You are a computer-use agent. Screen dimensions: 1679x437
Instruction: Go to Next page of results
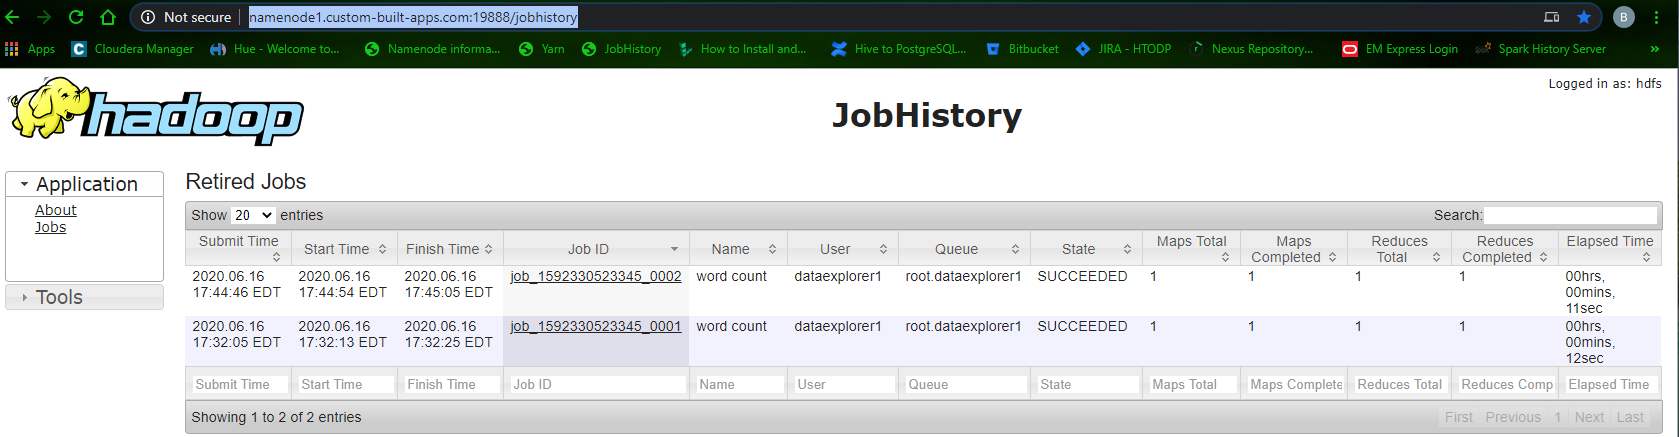pyautogui.click(x=1589, y=417)
